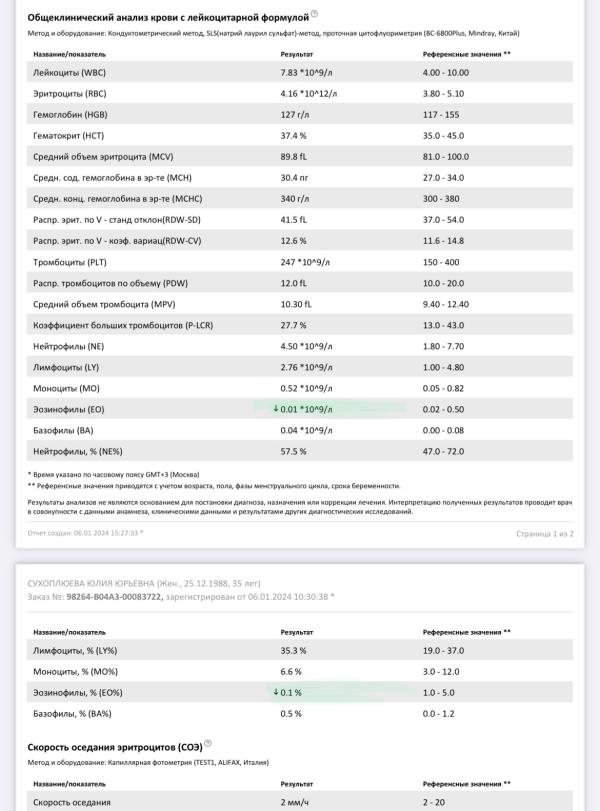Click the Нейтрофилы, % (NE%) row
This screenshot has width=600, height=811.
click(x=300, y=451)
